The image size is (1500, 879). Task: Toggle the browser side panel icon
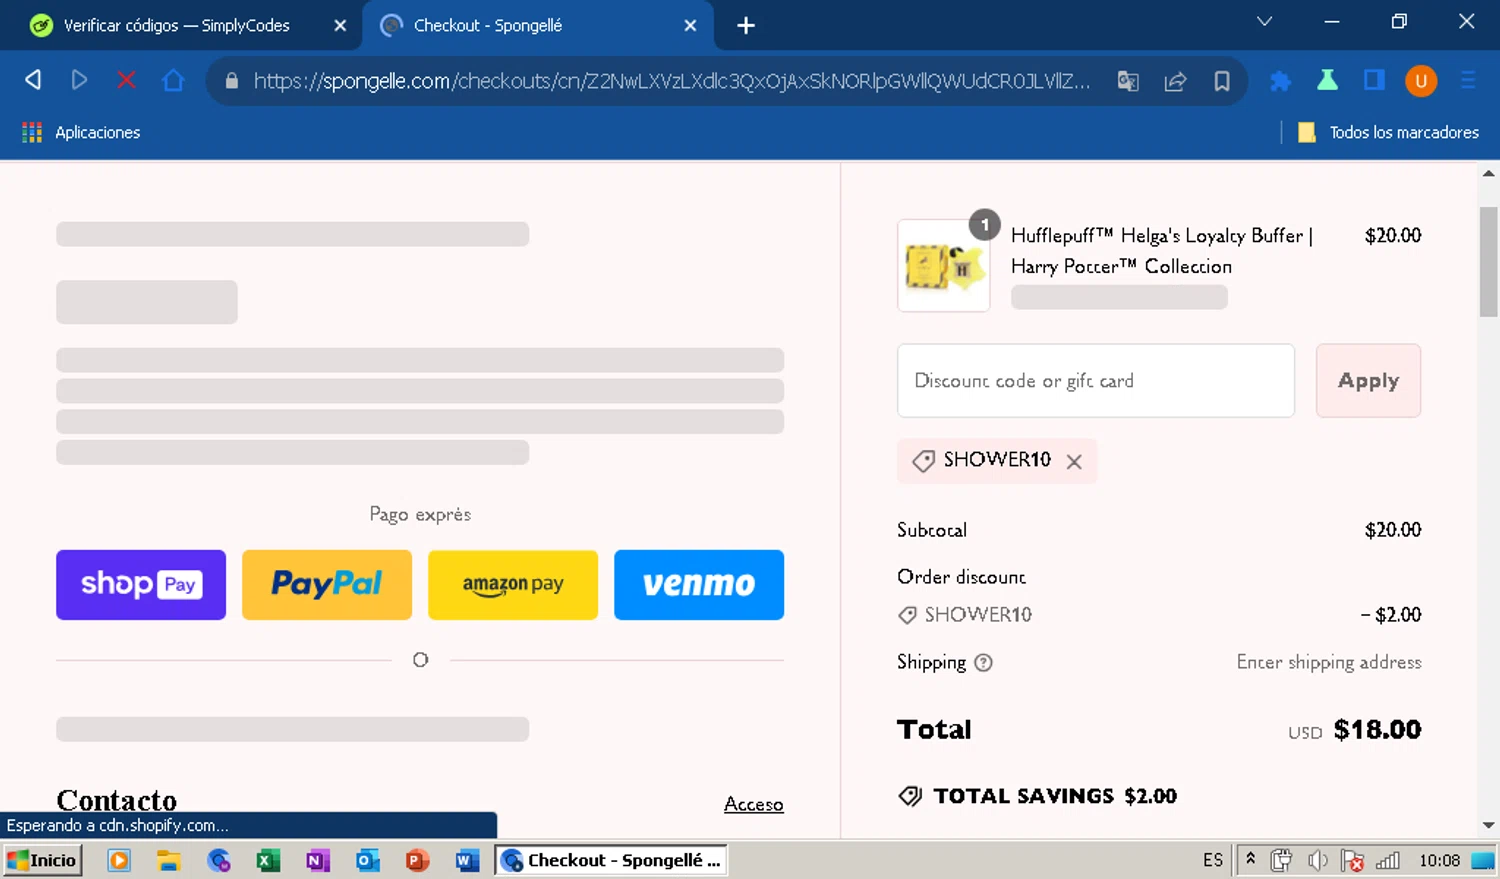[x=1374, y=80]
